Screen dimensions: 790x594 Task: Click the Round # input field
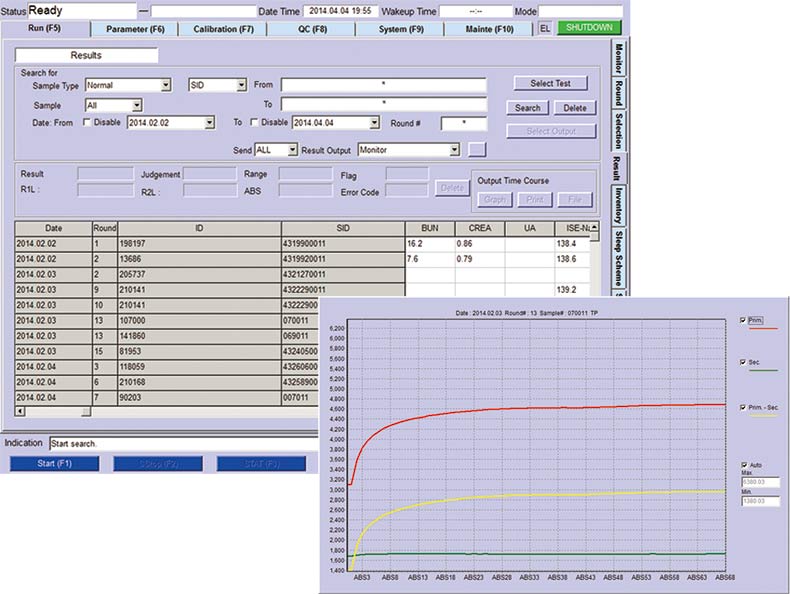pyautogui.click(x=463, y=123)
